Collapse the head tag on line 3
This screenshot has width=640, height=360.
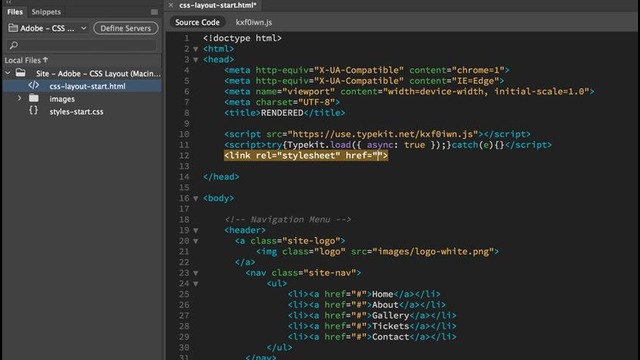pos(196,60)
